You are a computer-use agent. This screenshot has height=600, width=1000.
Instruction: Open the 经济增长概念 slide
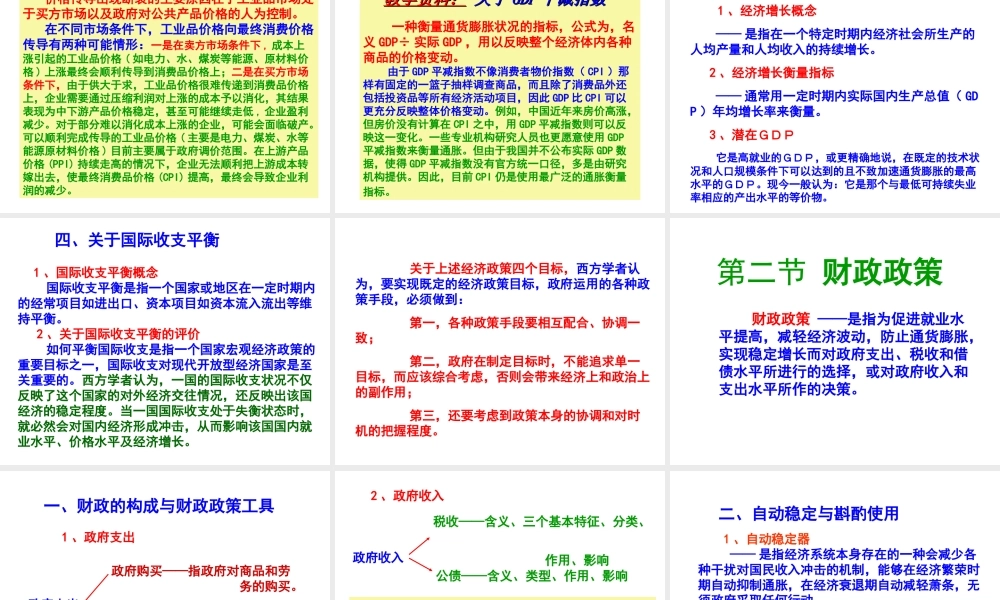(833, 100)
